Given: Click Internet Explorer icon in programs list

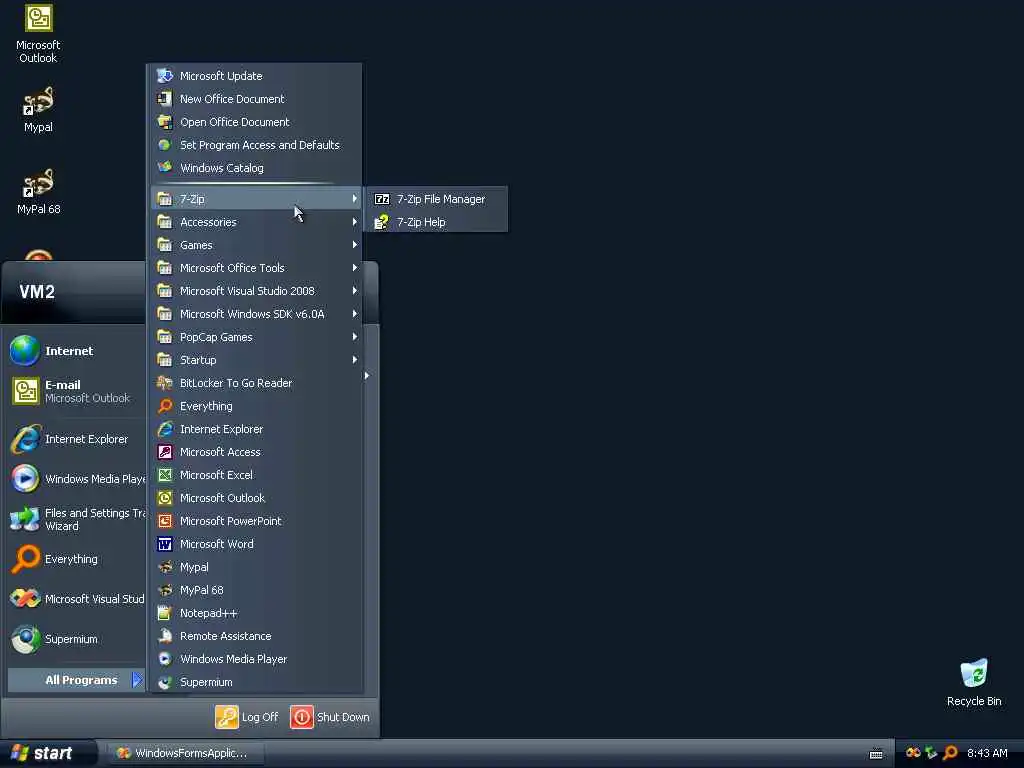Looking at the screenshot, I should point(165,429).
